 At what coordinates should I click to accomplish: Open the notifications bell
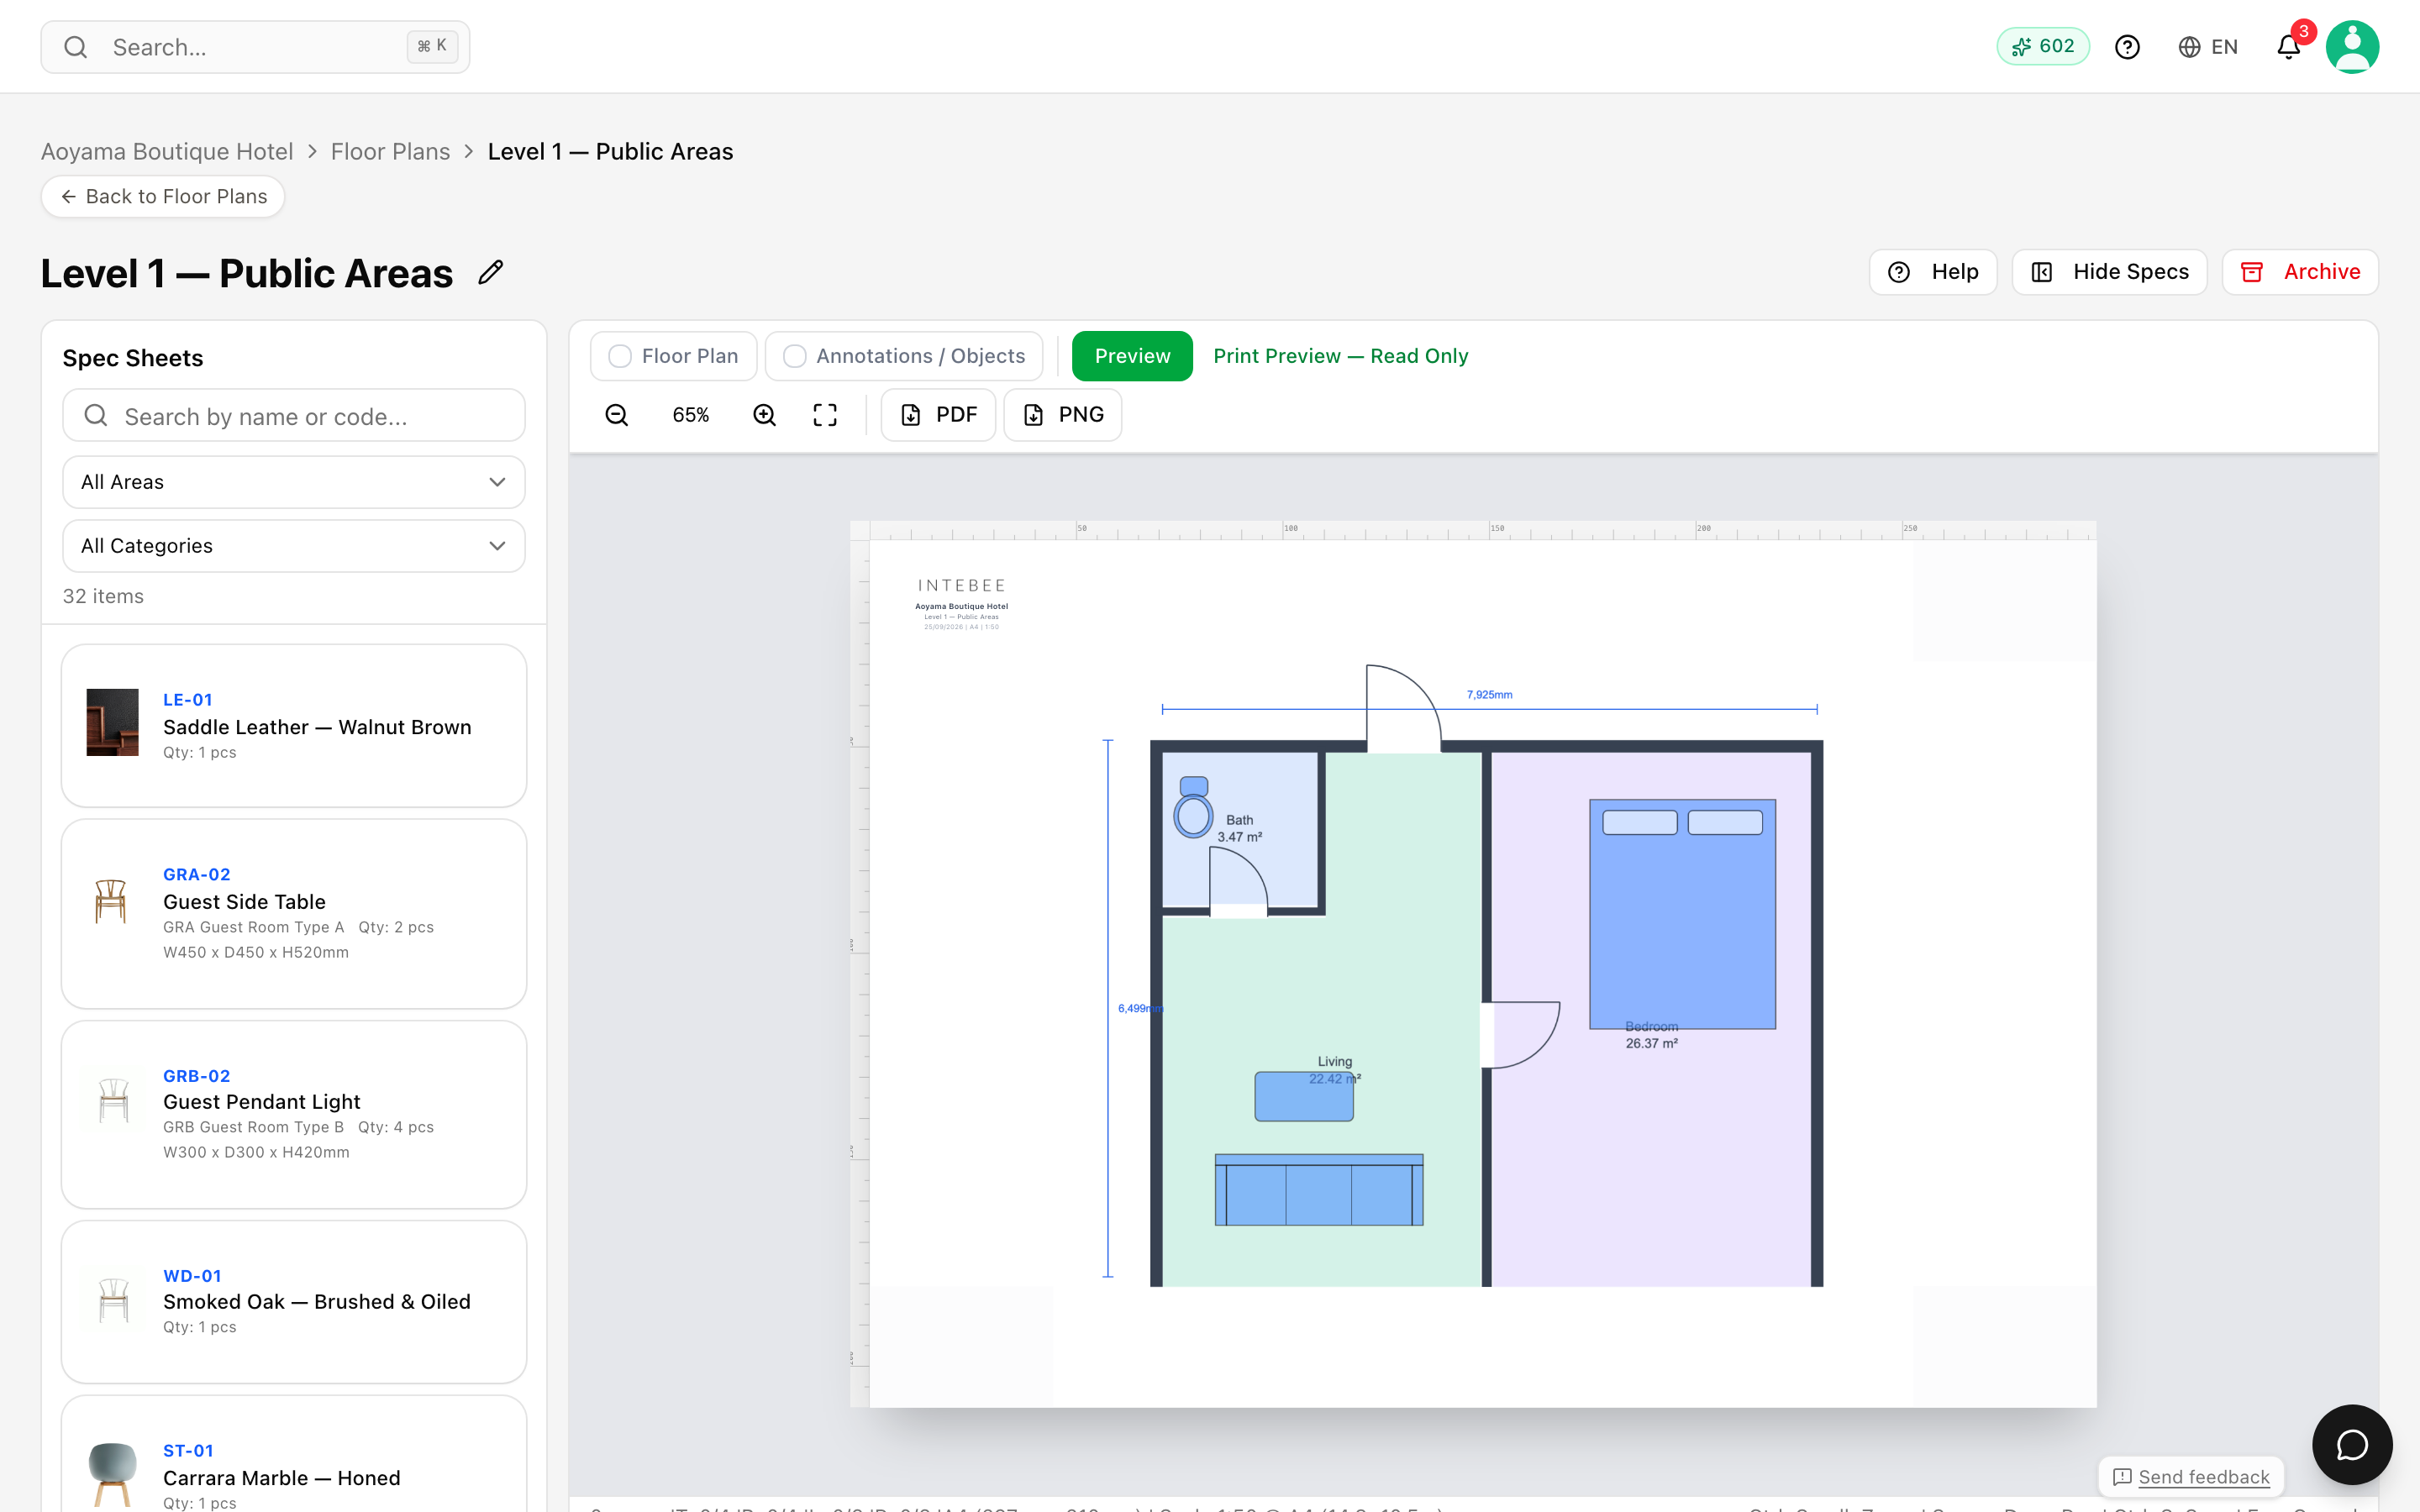[2289, 47]
